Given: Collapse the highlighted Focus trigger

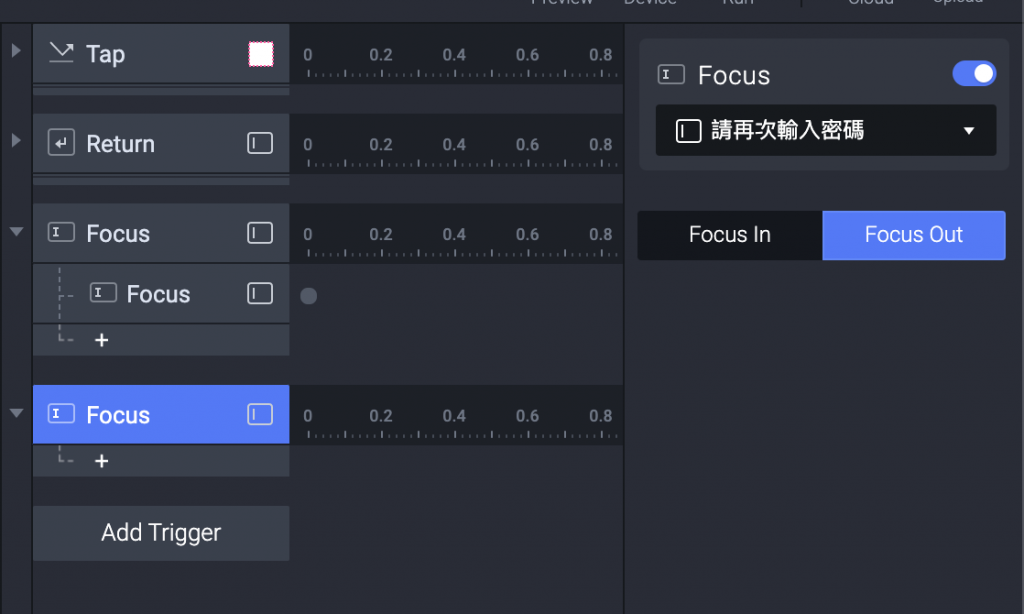Looking at the screenshot, I should tap(16, 413).
